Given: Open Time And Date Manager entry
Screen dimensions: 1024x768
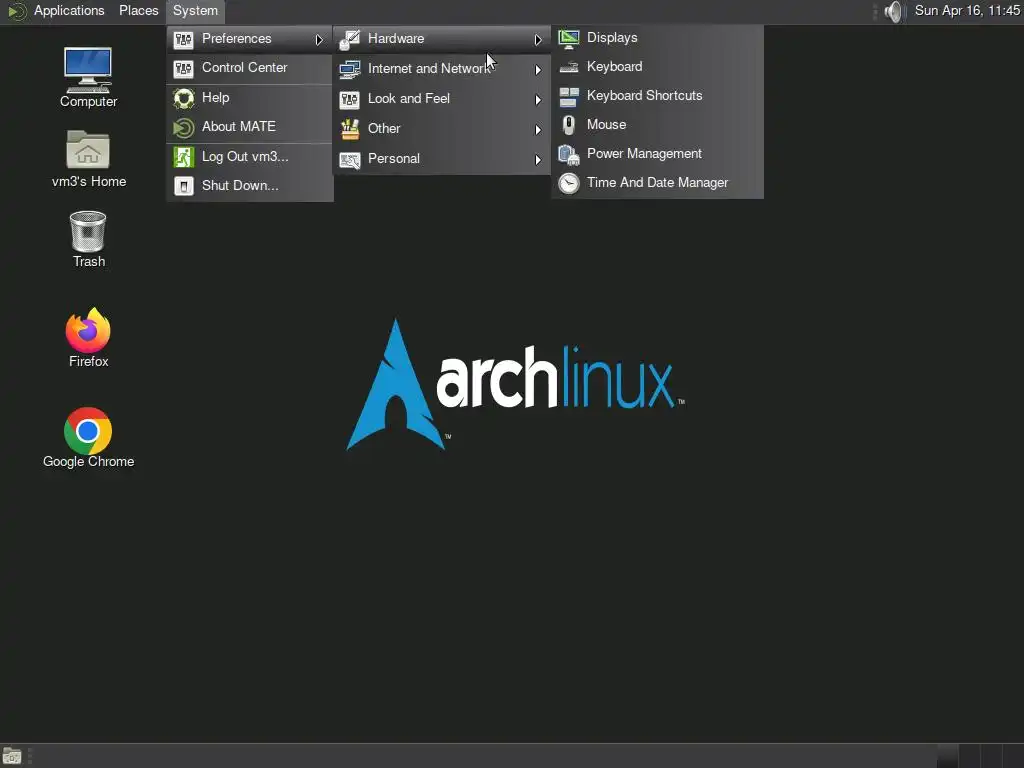Looking at the screenshot, I should click(x=657, y=183).
